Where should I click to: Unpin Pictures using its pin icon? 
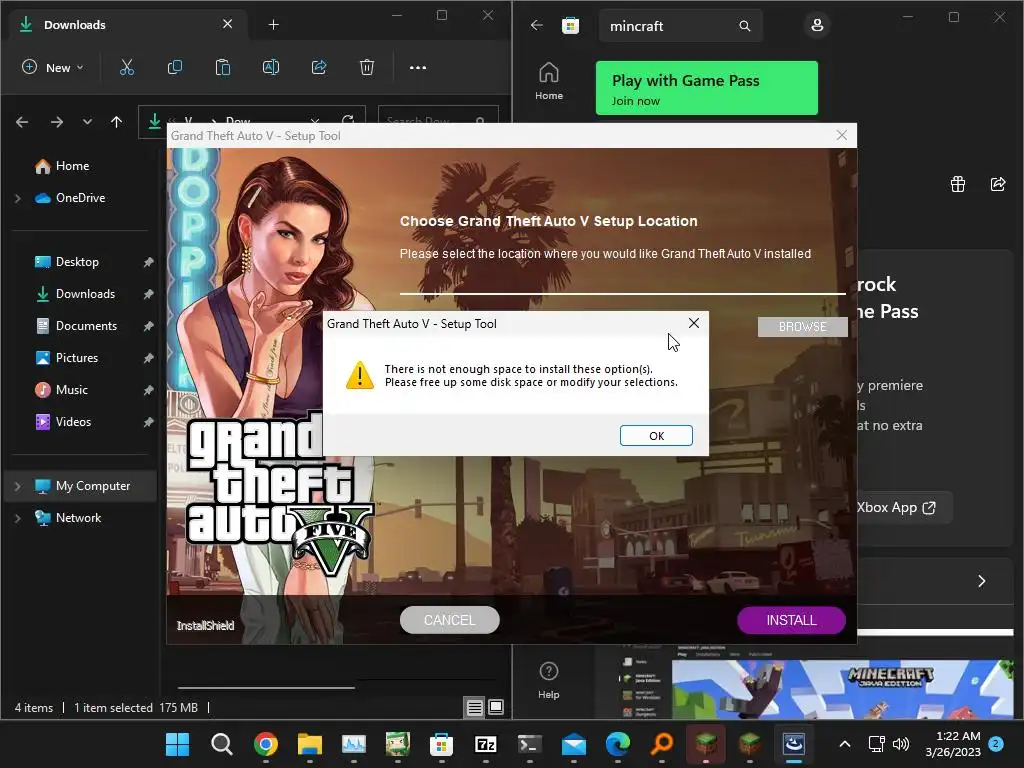(148, 358)
